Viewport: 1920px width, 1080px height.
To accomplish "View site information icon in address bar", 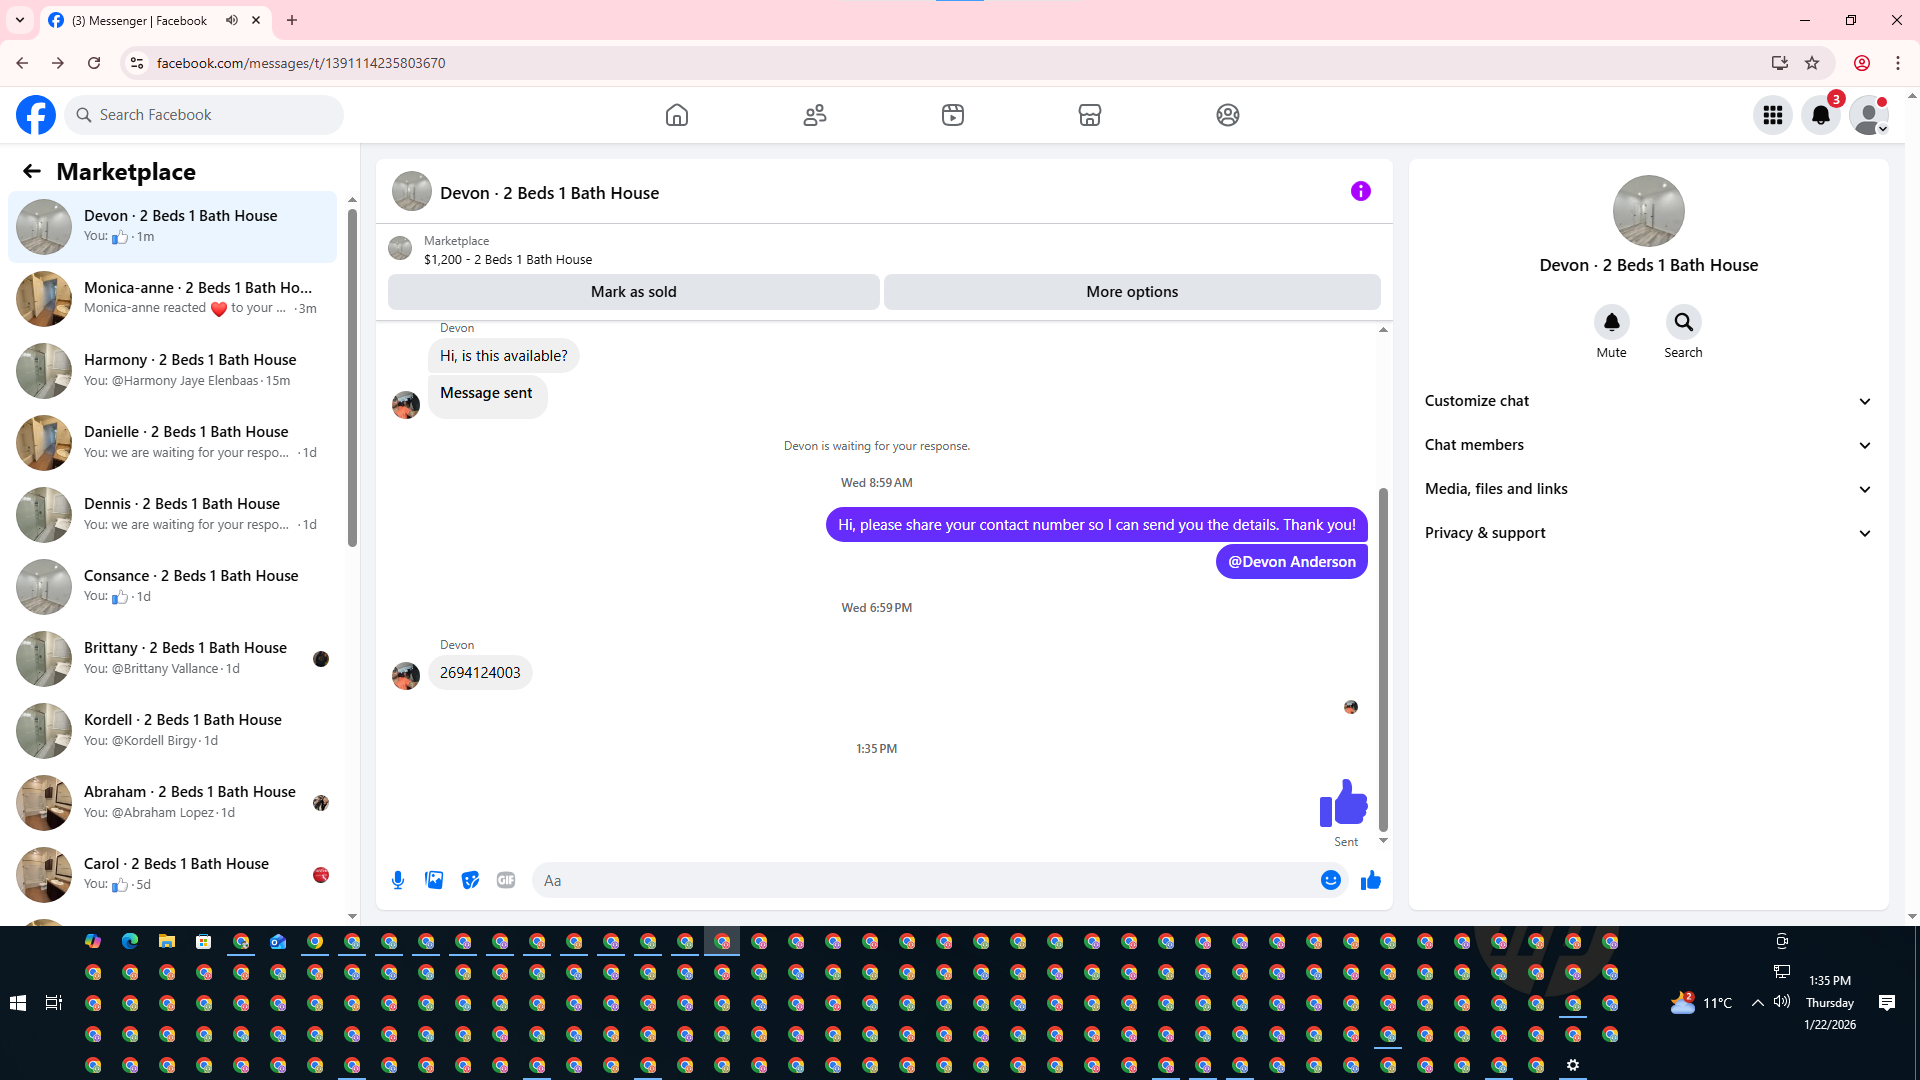I will pos(137,63).
